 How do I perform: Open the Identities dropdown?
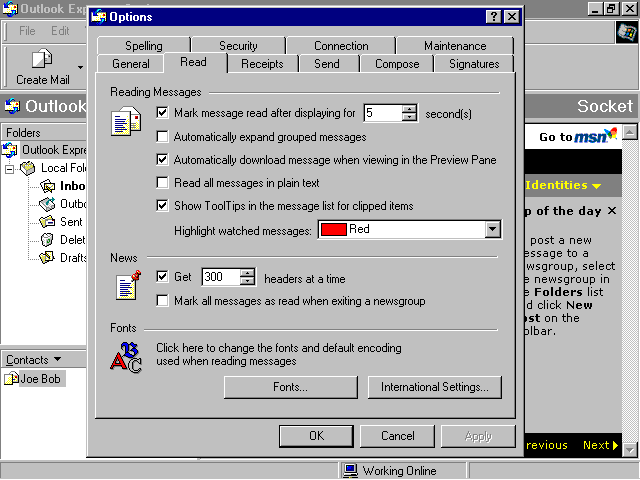pos(563,185)
